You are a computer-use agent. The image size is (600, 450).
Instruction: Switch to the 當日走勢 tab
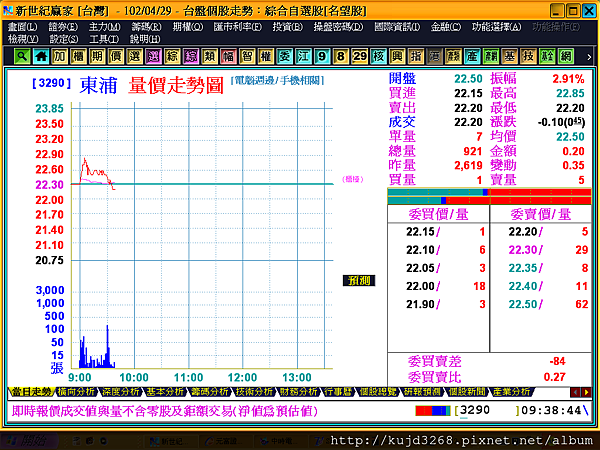31,391
